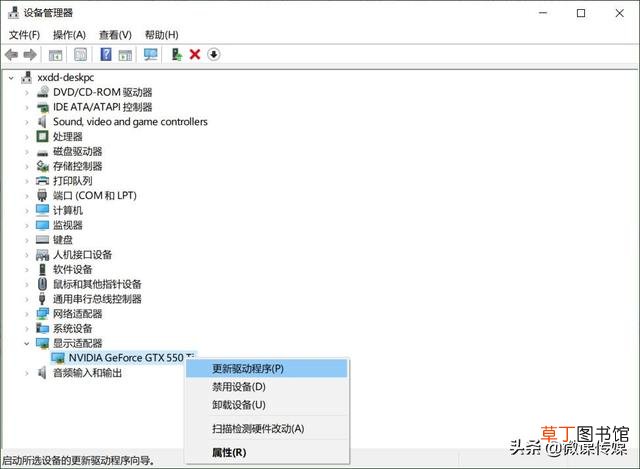Show/hide console tree toolbar icon

55,55
